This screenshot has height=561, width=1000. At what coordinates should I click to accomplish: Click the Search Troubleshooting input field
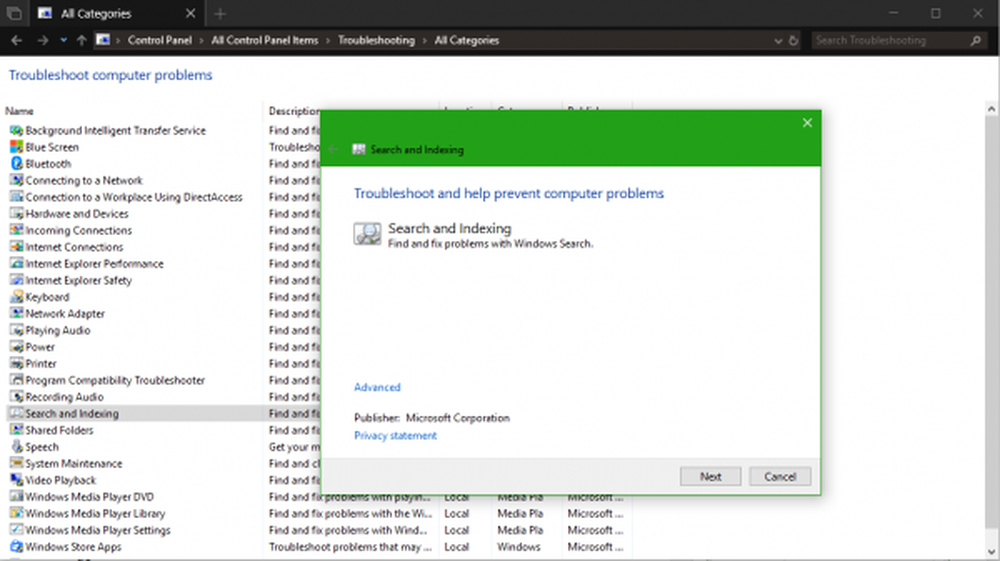click(x=890, y=41)
